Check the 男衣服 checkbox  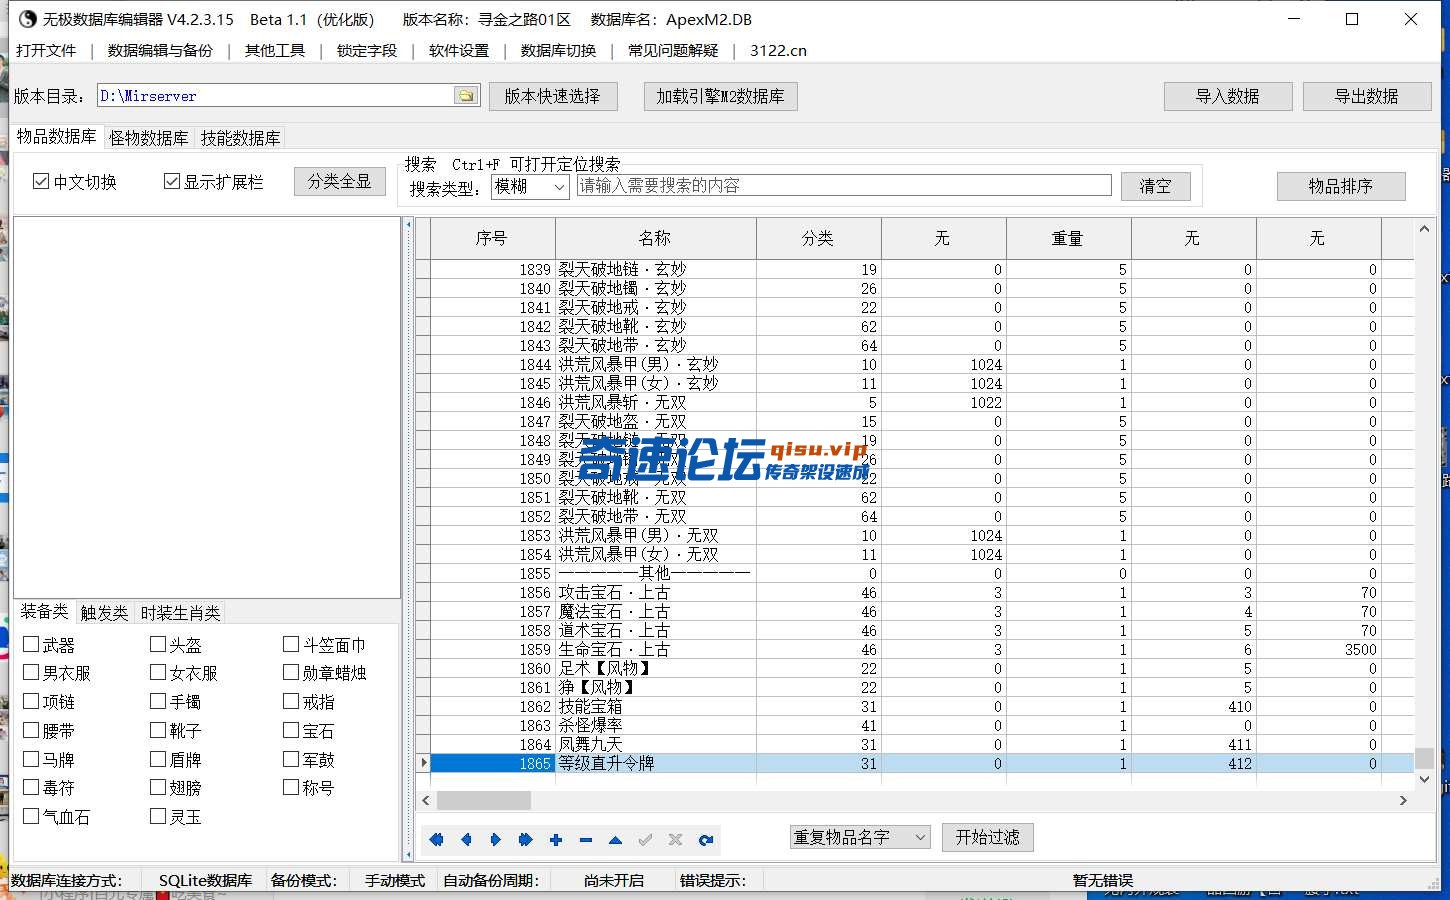(31, 672)
